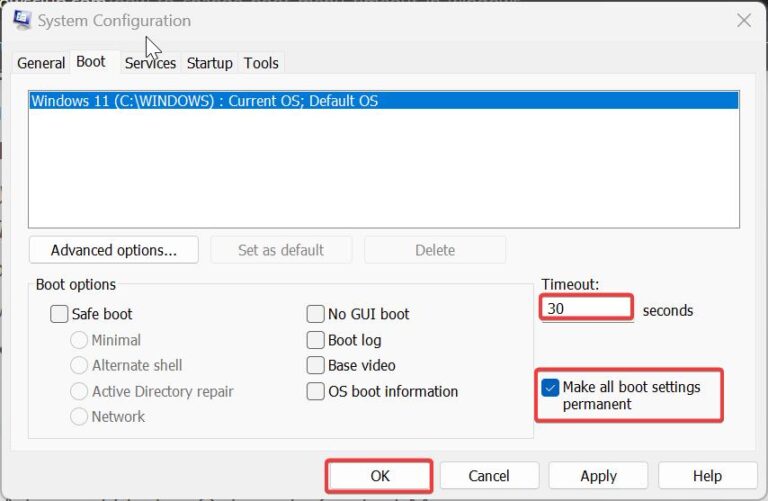This screenshot has height=501, width=768.
Task: Click the System Configuration title bar icon
Action: (21, 20)
